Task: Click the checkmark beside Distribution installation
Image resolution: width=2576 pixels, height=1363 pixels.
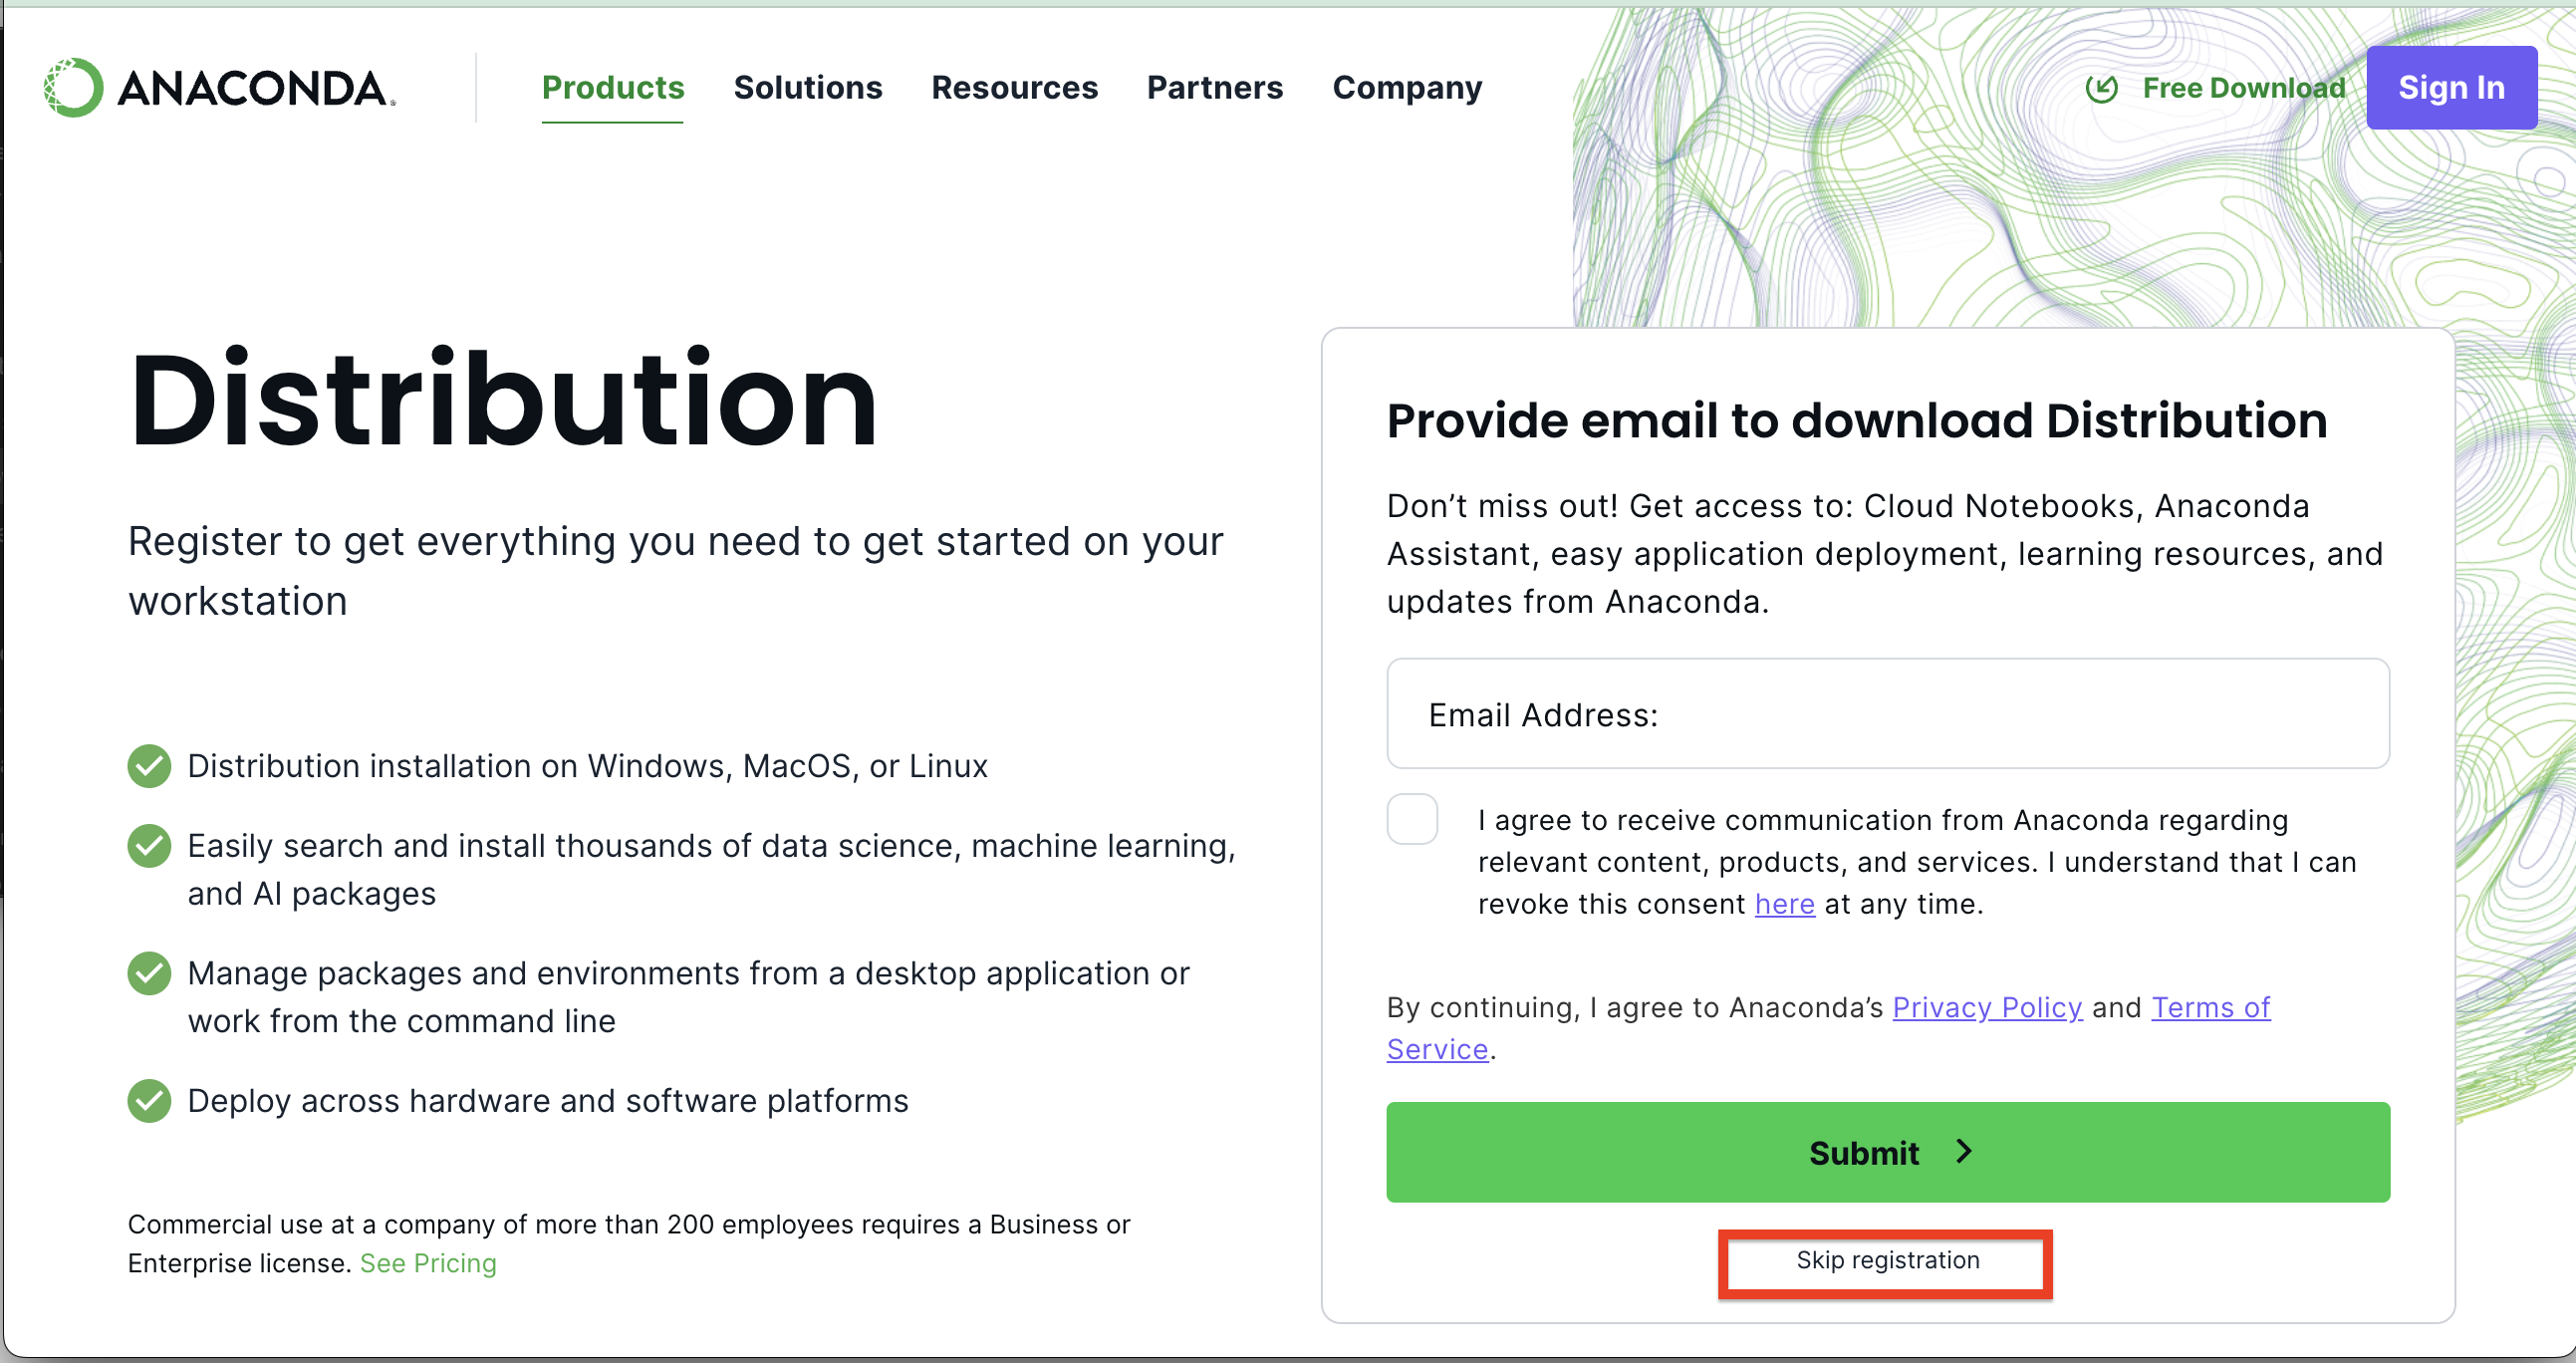Action: pyautogui.click(x=149, y=766)
